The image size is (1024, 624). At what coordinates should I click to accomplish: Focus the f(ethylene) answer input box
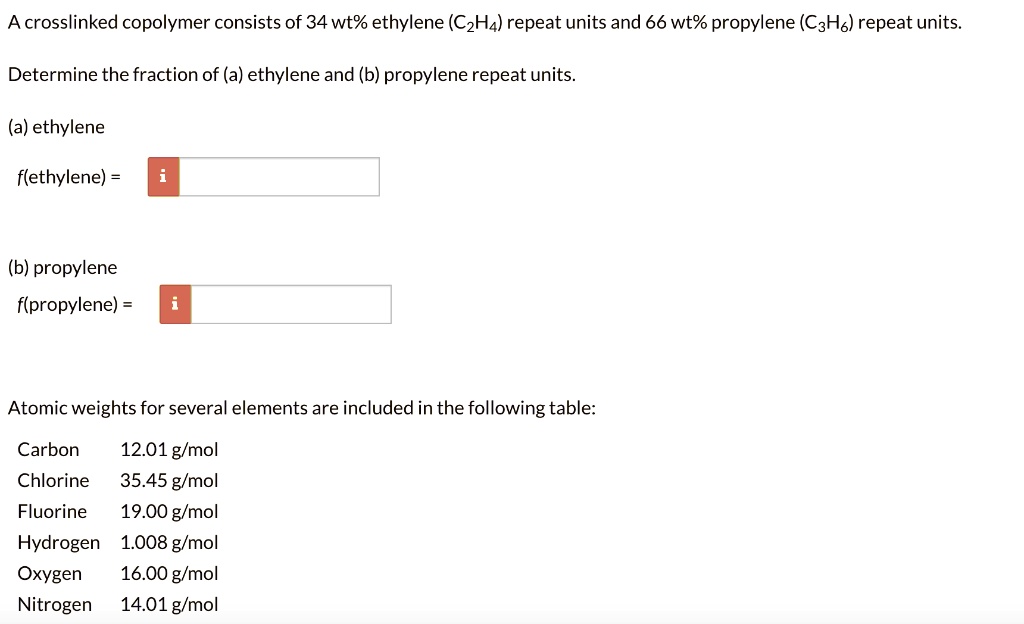tap(279, 177)
